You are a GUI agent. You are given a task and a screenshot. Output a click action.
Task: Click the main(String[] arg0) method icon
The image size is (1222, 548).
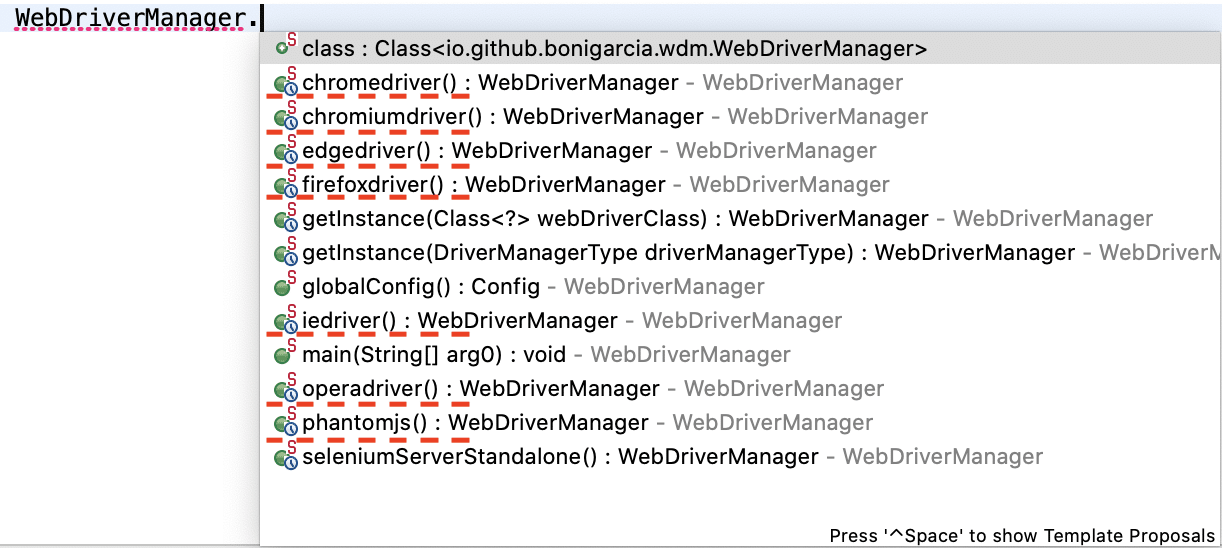285,355
